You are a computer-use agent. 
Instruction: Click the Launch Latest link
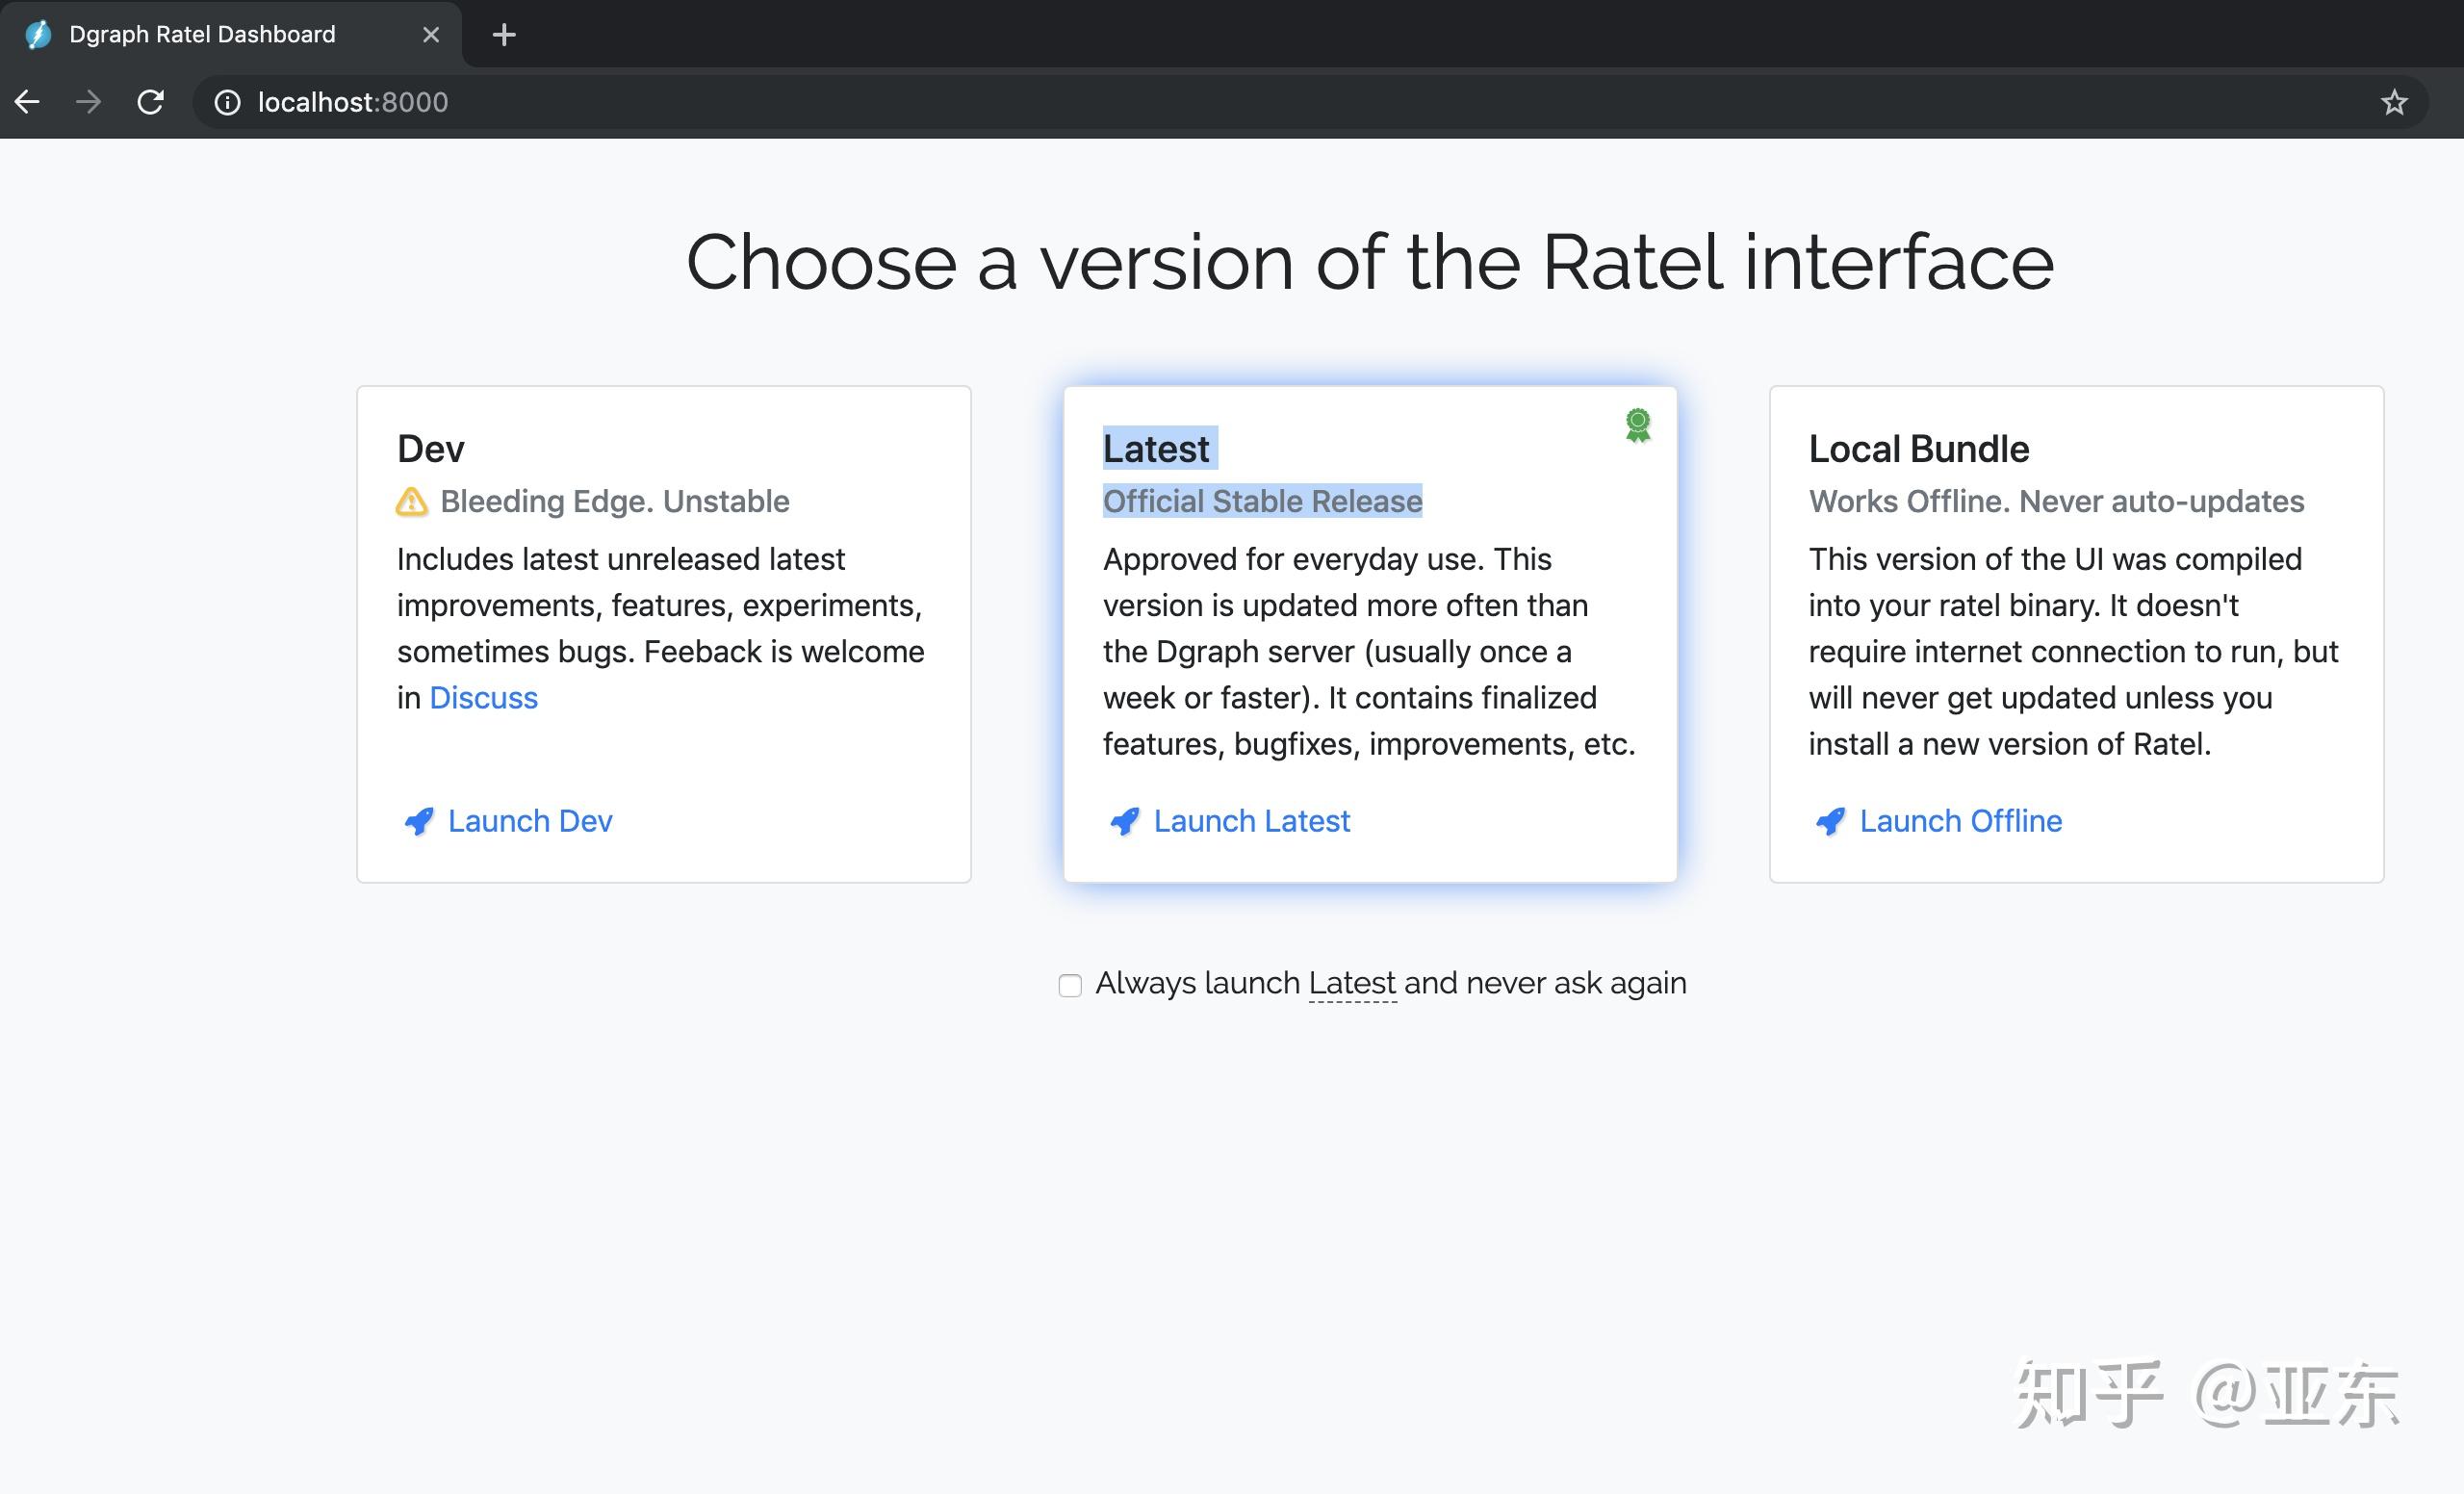1251,821
